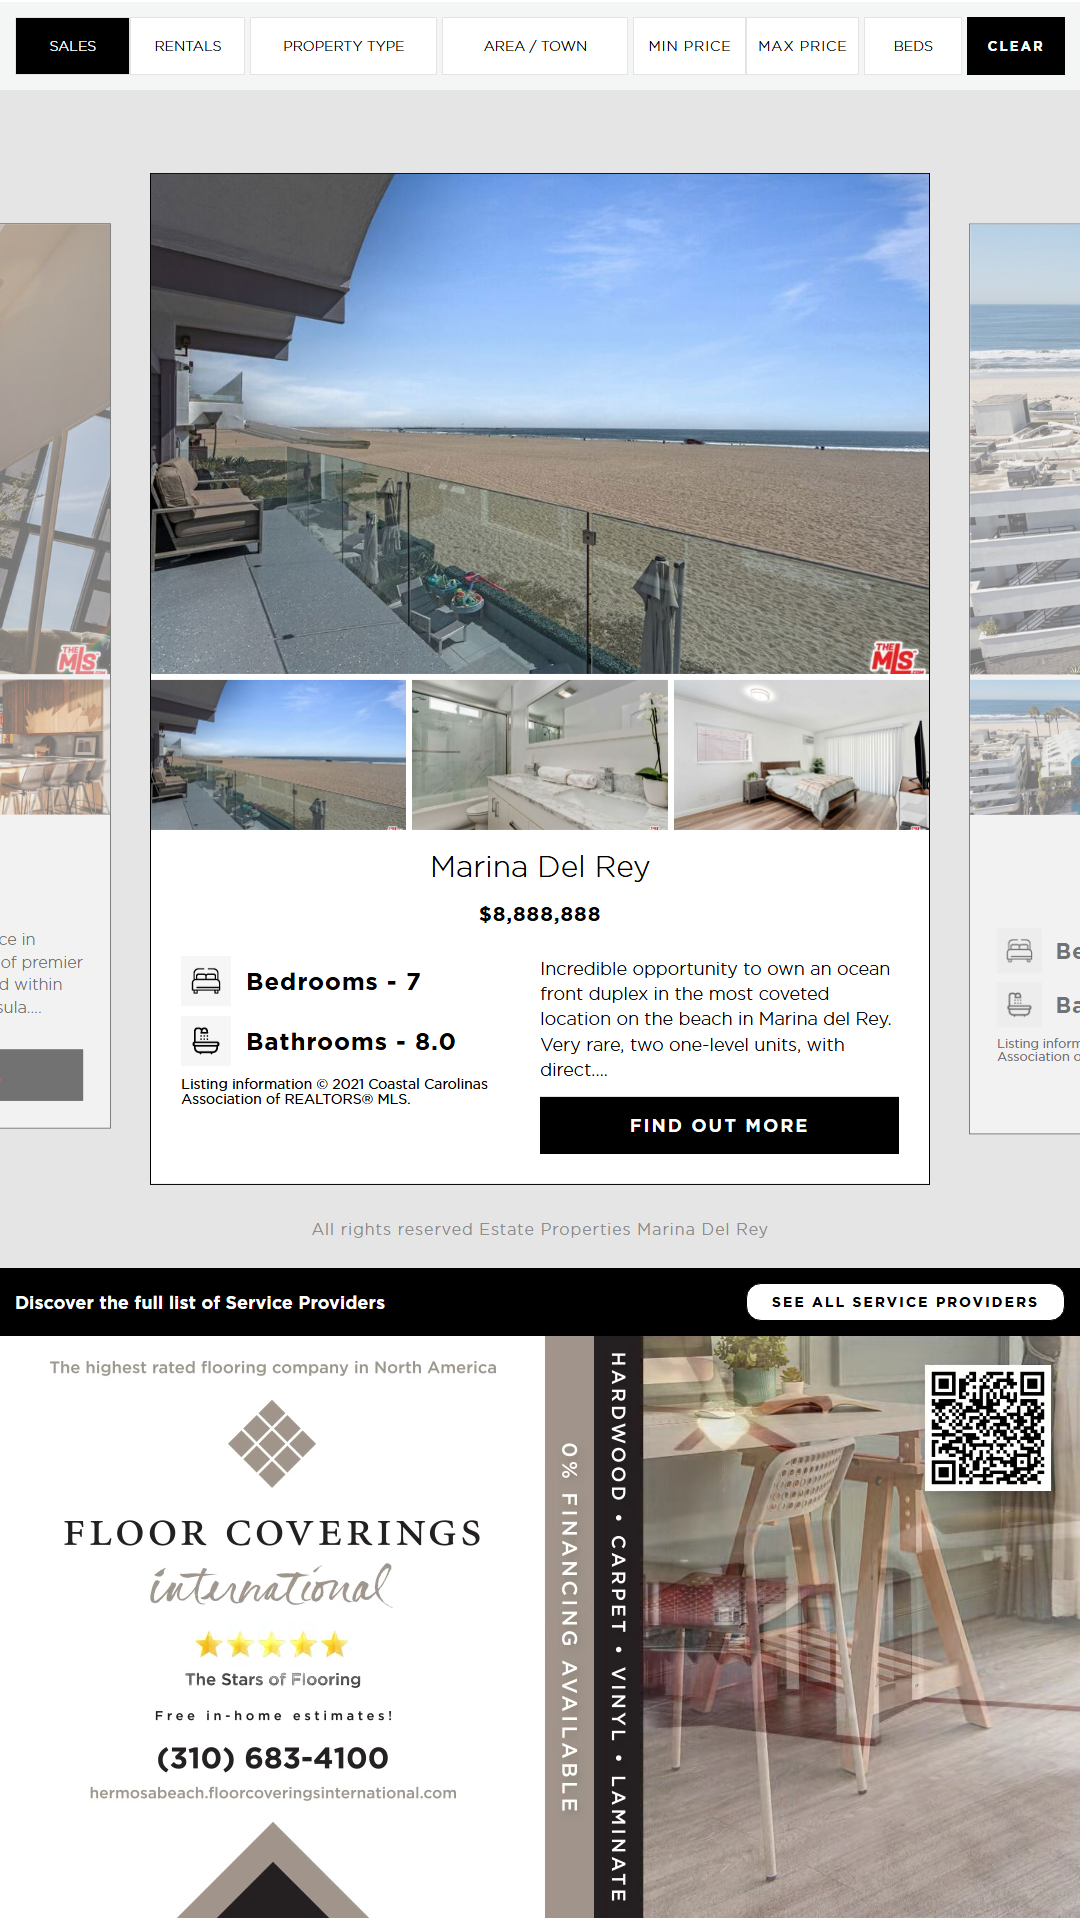The height and width of the screenshot is (1920, 1080).
Task: Click the Floor Coverings diamond logo
Action: click(272, 1443)
